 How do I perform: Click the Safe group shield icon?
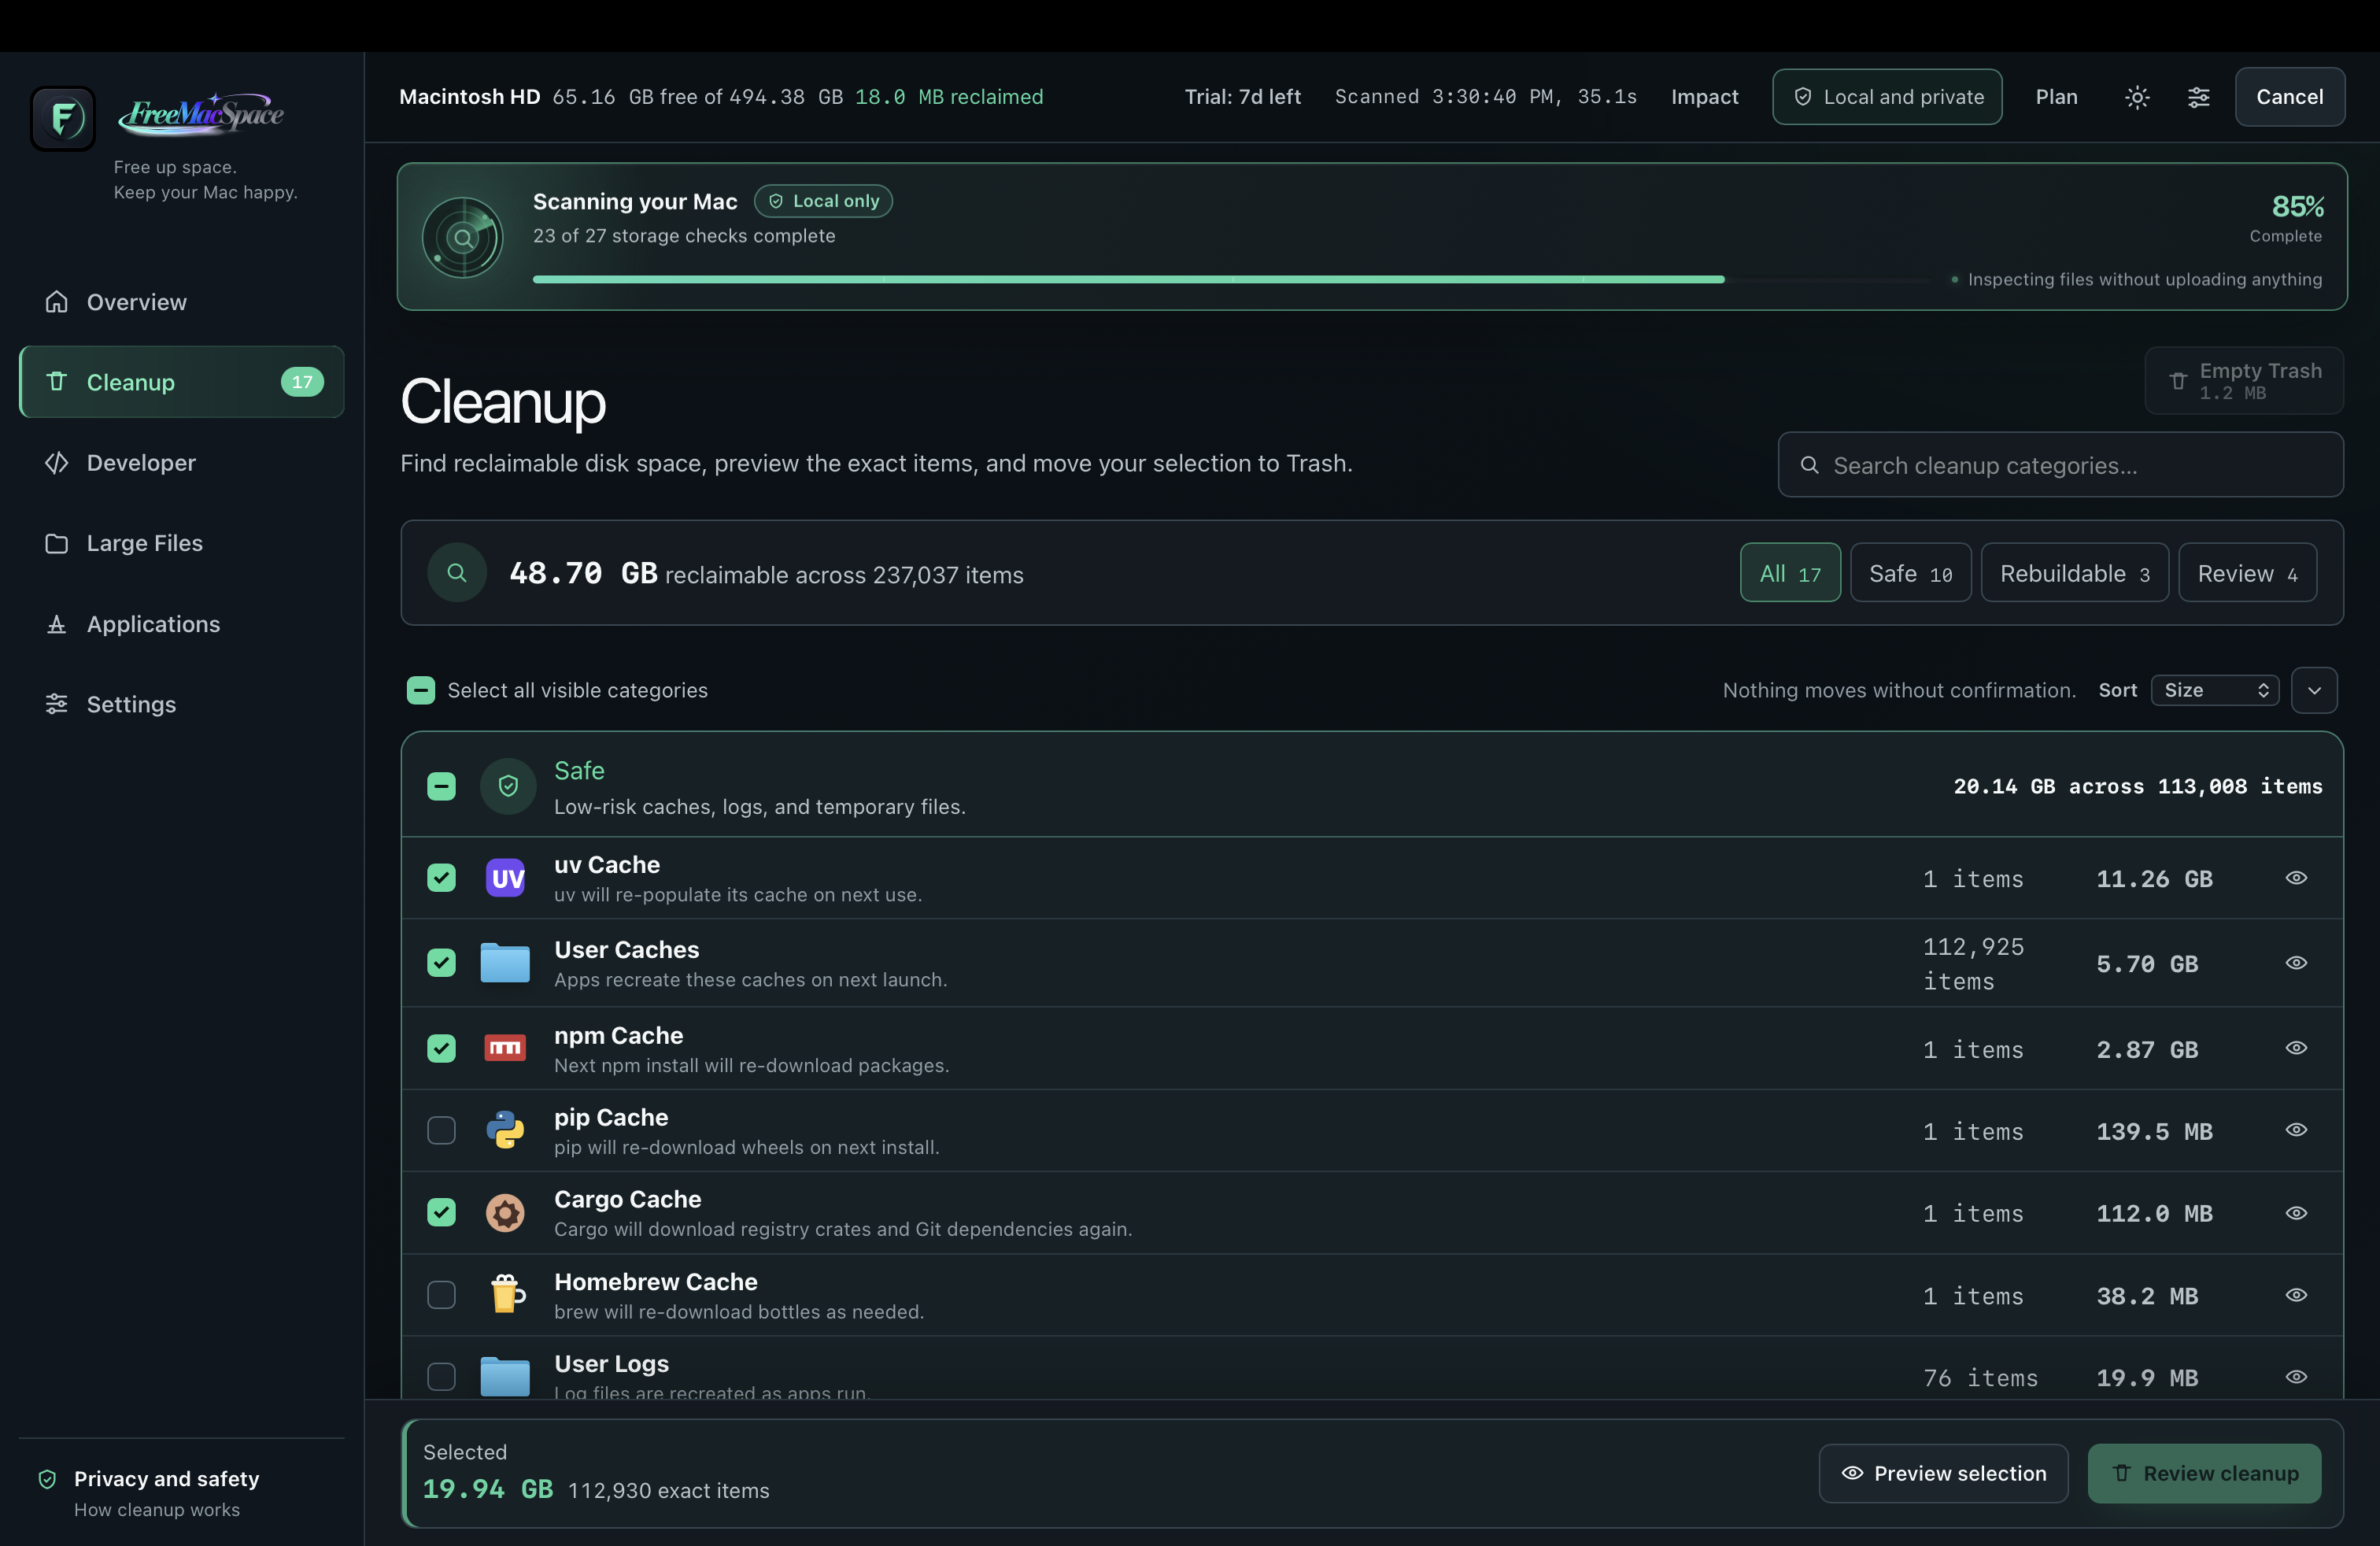click(x=508, y=786)
